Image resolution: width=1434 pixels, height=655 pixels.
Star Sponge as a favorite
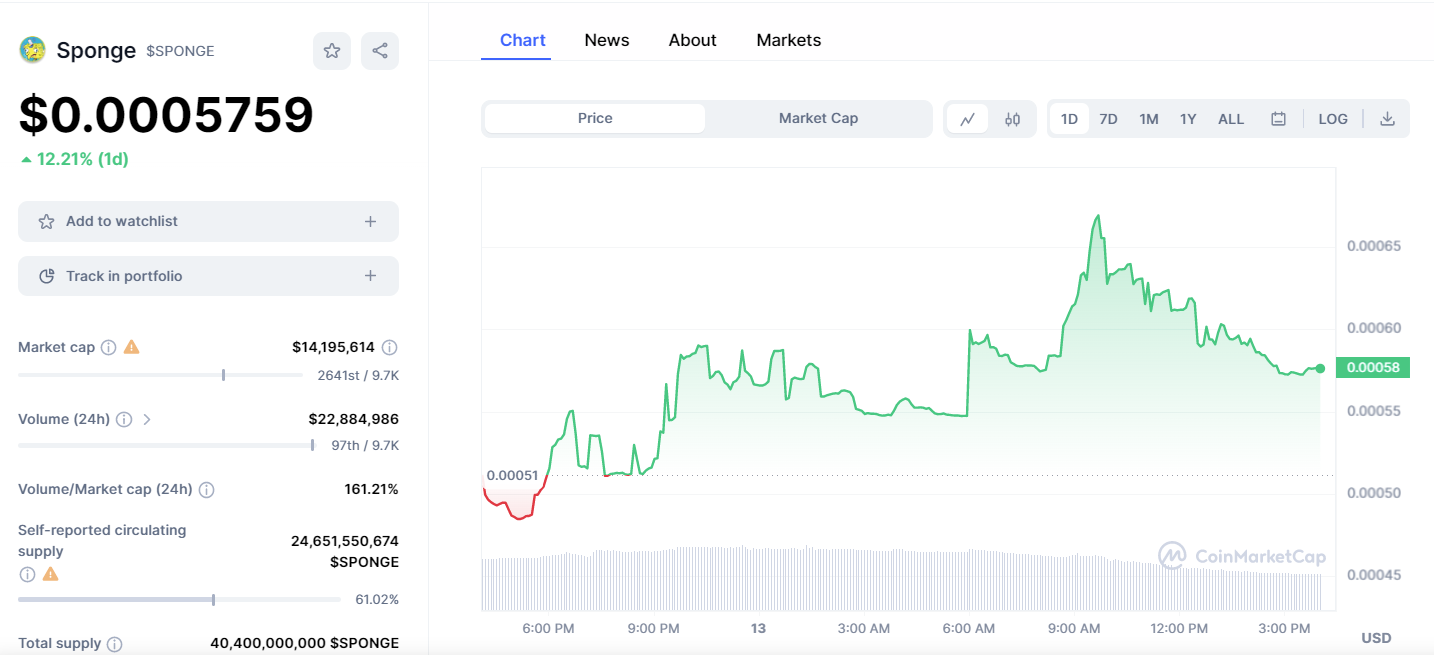click(332, 51)
